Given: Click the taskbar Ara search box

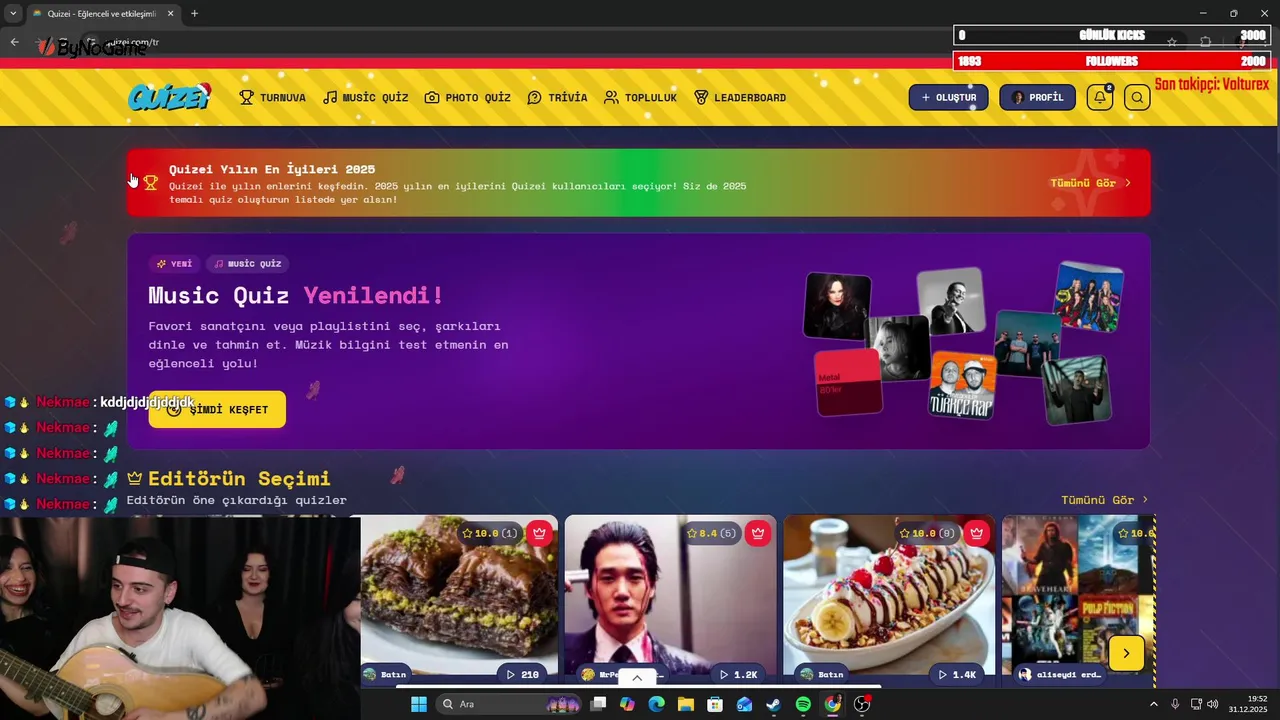Looking at the screenshot, I should 510,704.
